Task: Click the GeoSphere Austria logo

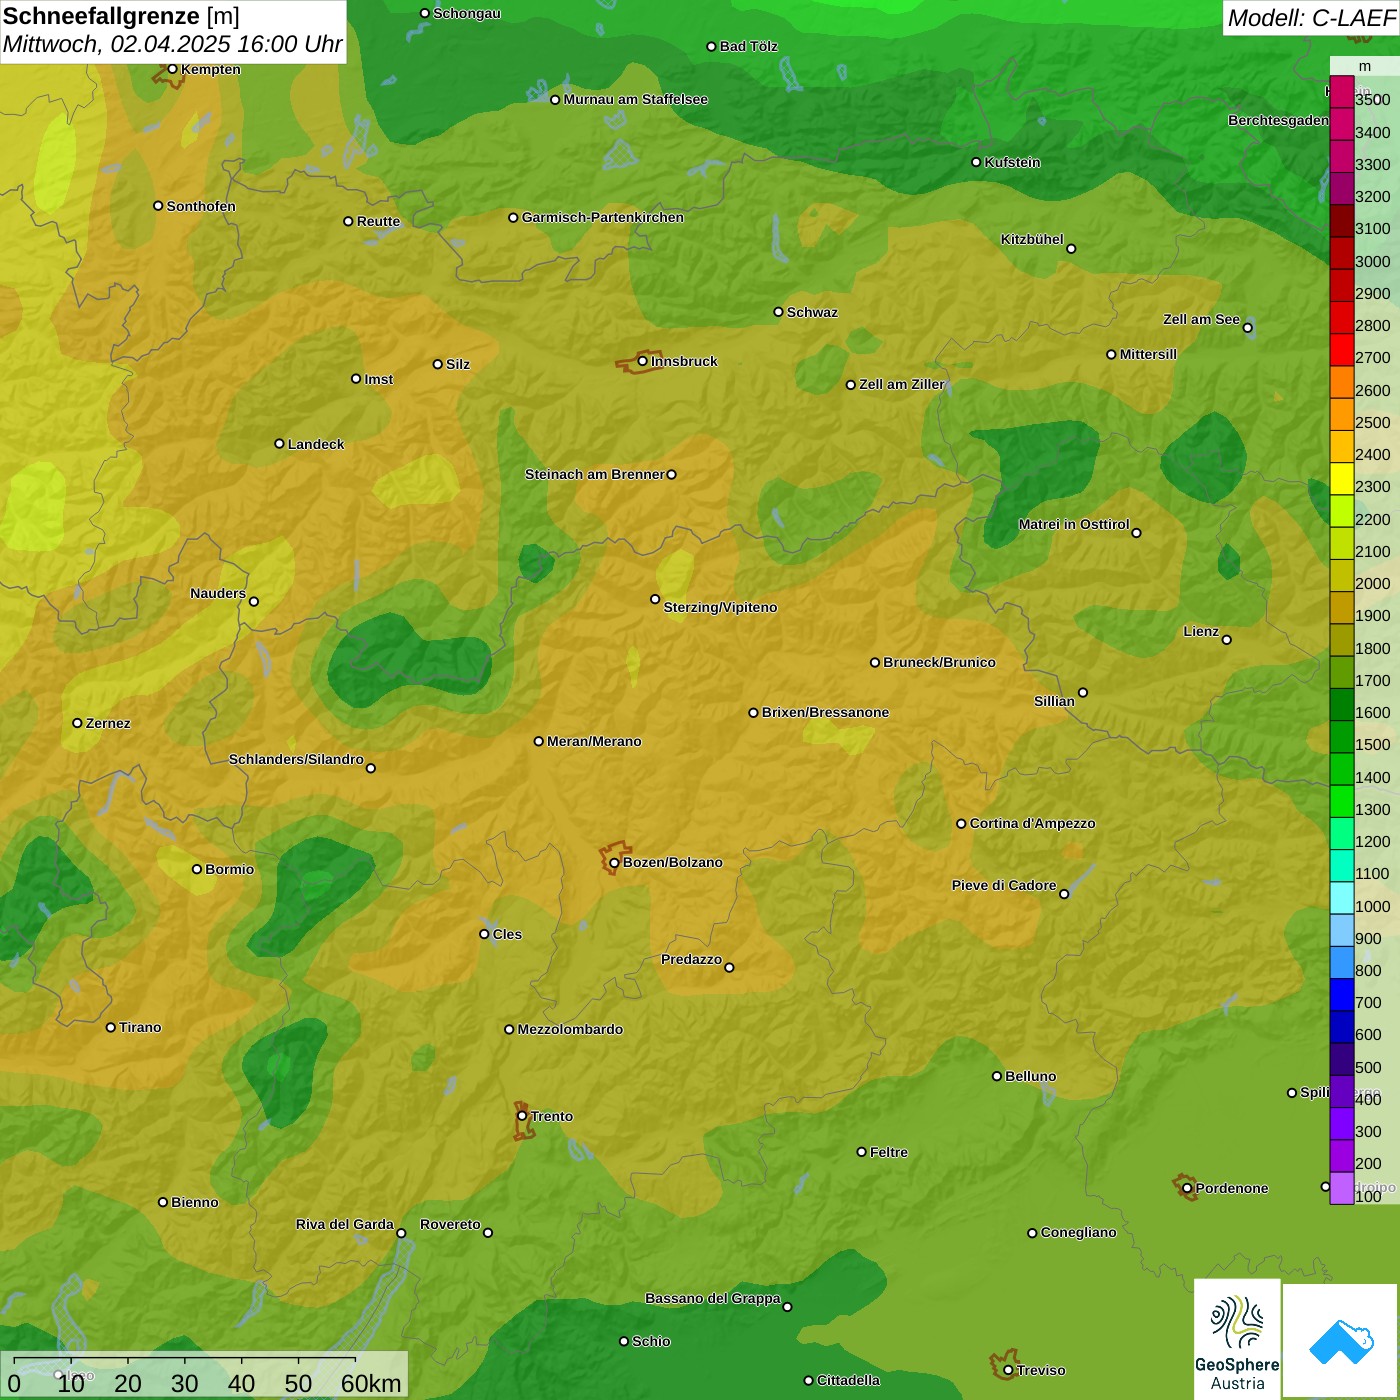Action: click(x=1237, y=1338)
